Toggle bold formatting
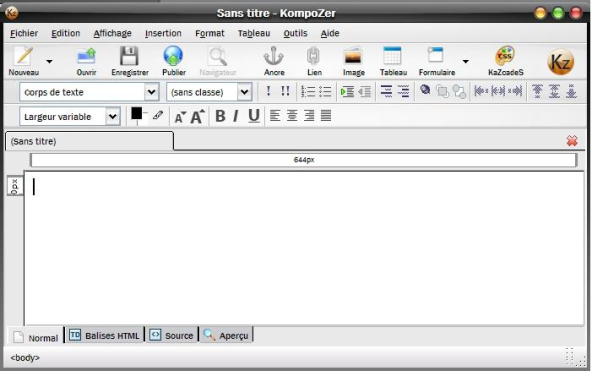The height and width of the screenshot is (371, 592). pyautogui.click(x=220, y=116)
